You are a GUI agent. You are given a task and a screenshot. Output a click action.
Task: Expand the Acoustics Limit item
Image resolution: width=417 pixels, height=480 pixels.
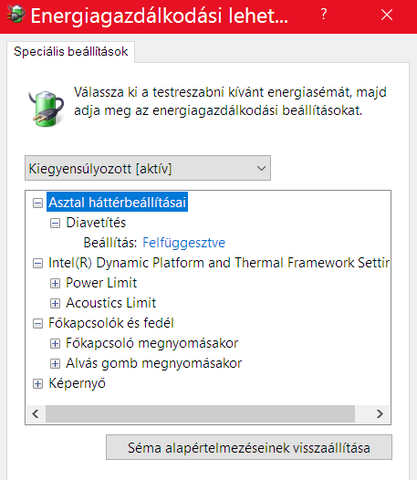(55, 303)
